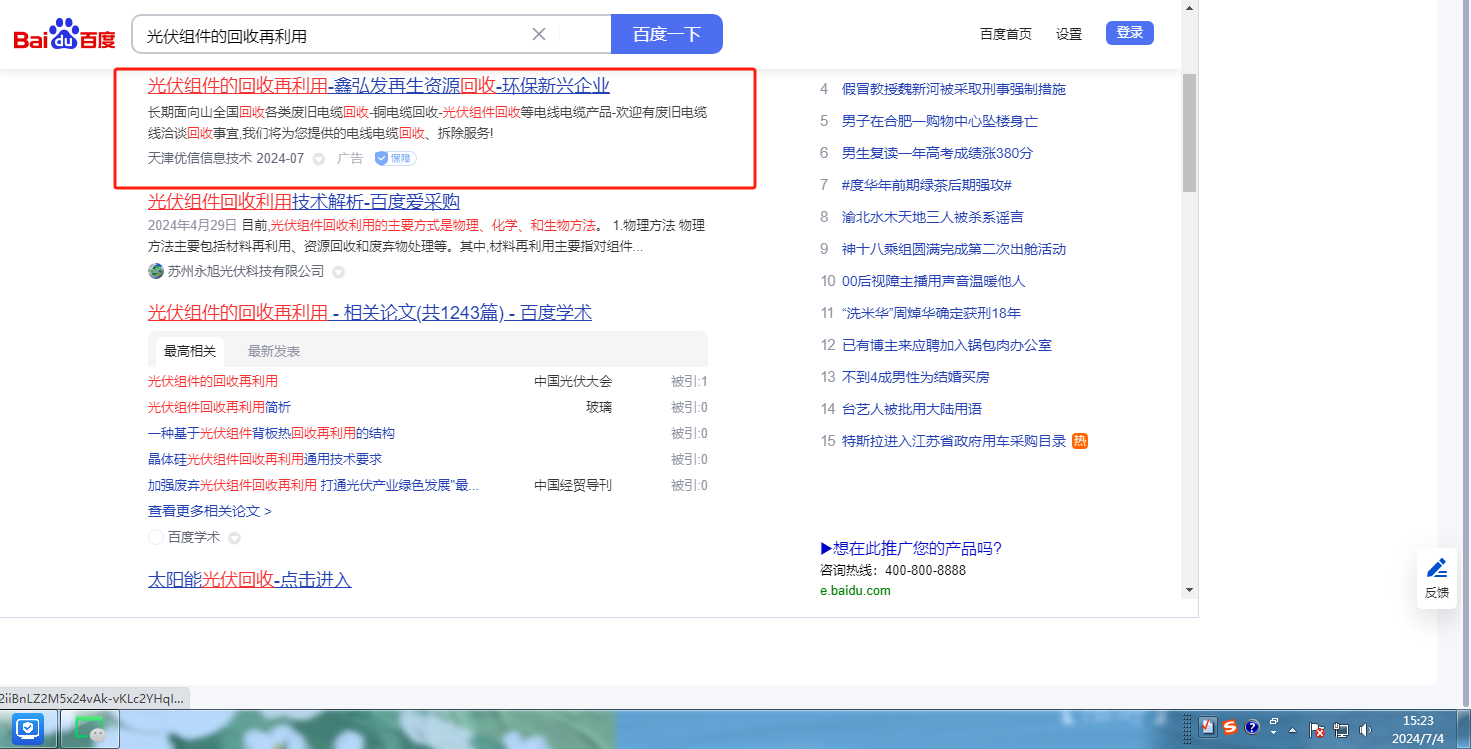The height and width of the screenshot is (749, 1471).
Task: Click inside the search input field
Action: tap(330, 35)
